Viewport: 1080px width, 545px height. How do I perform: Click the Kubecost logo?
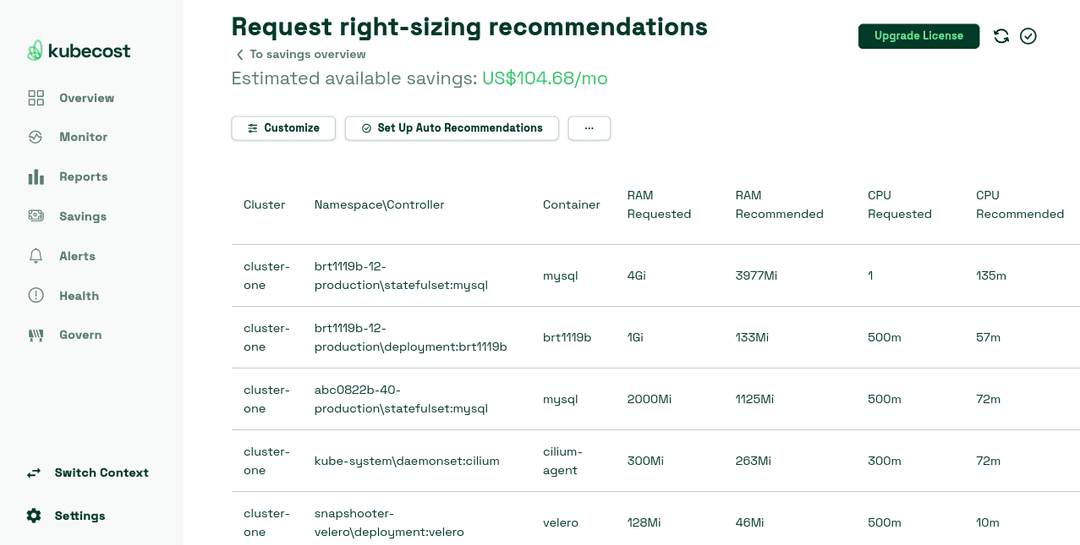click(78, 51)
